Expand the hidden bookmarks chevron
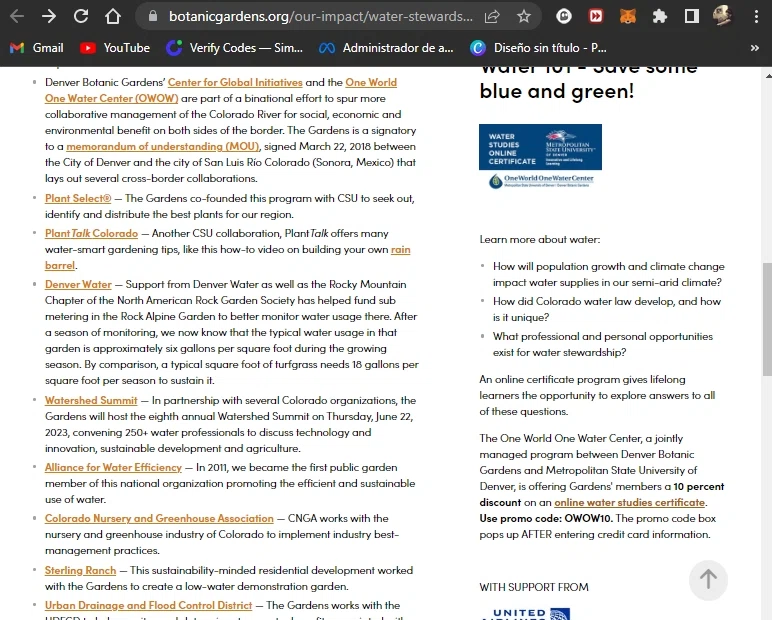Screen dimensions: 772x620 click(754, 48)
